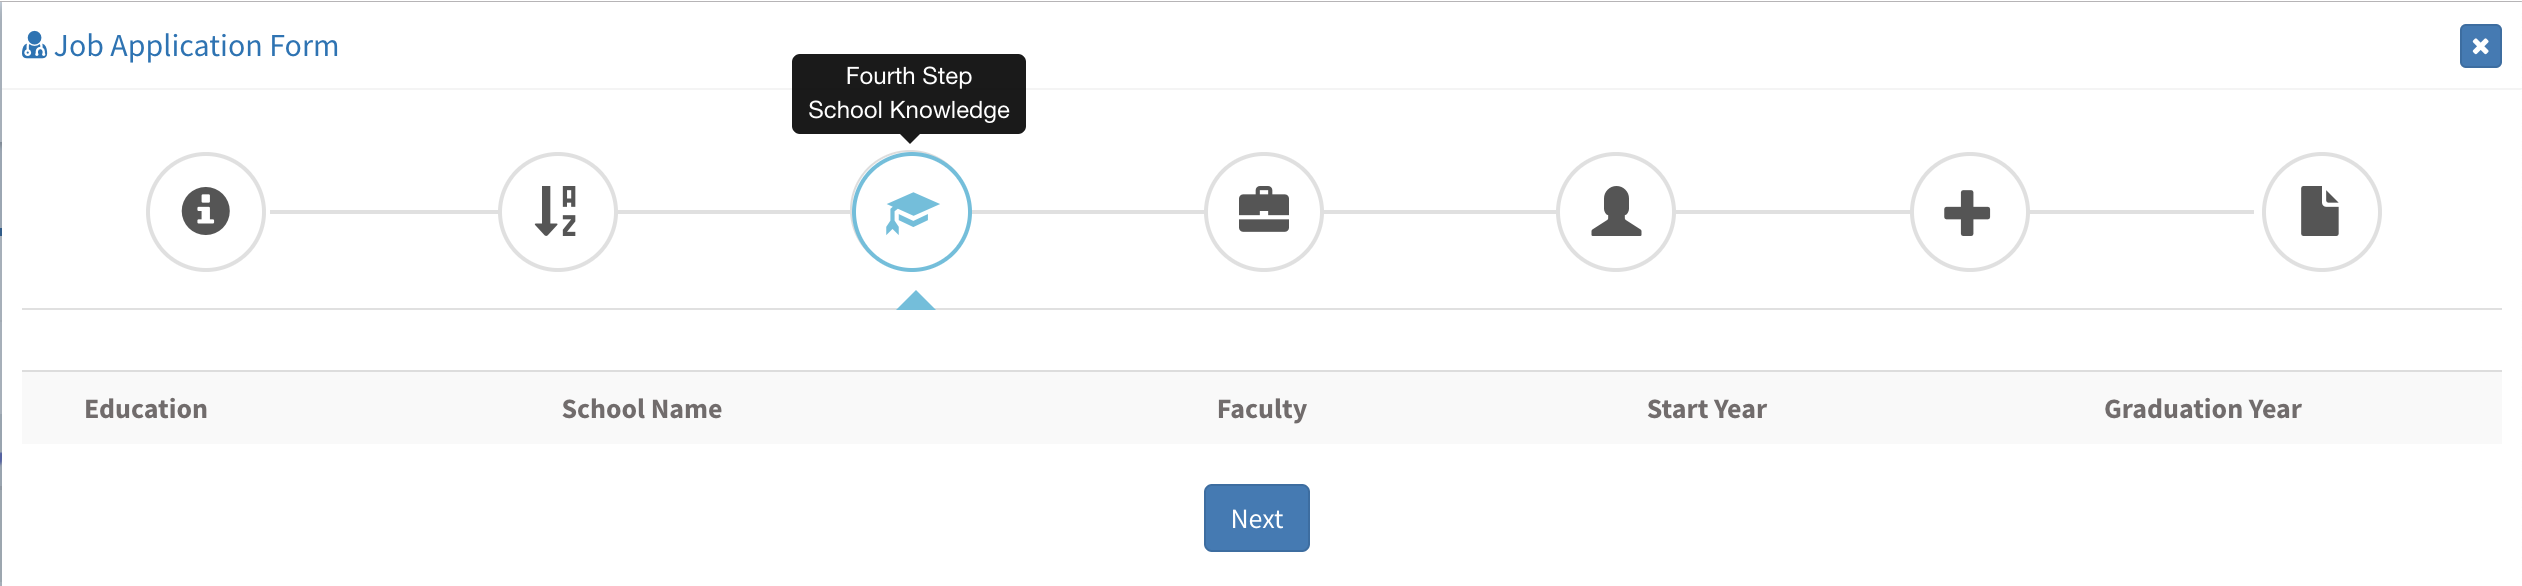
Task: Click the progress line between briefcase and user steps
Action: tap(1440, 212)
